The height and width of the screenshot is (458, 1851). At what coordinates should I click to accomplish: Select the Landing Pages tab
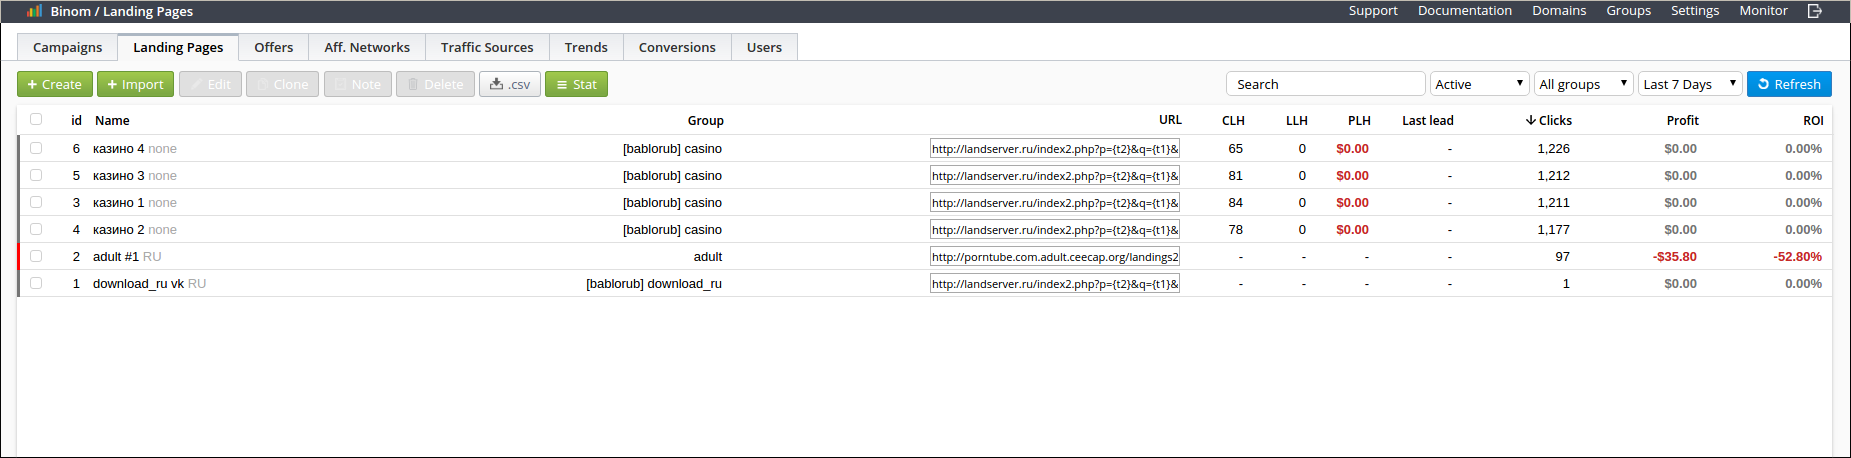tap(178, 47)
